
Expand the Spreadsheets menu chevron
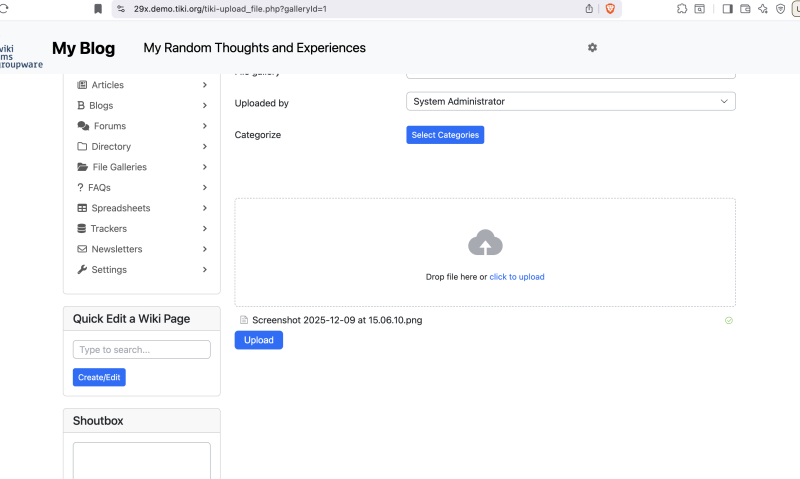pyautogui.click(x=205, y=208)
